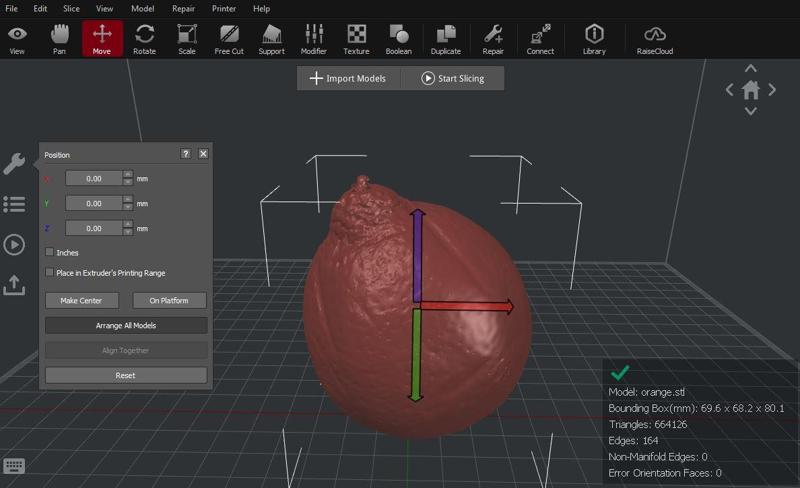Click the Duplicate tool
The height and width of the screenshot is (488, 800).
pyautogui.click(x=445, y=39)
